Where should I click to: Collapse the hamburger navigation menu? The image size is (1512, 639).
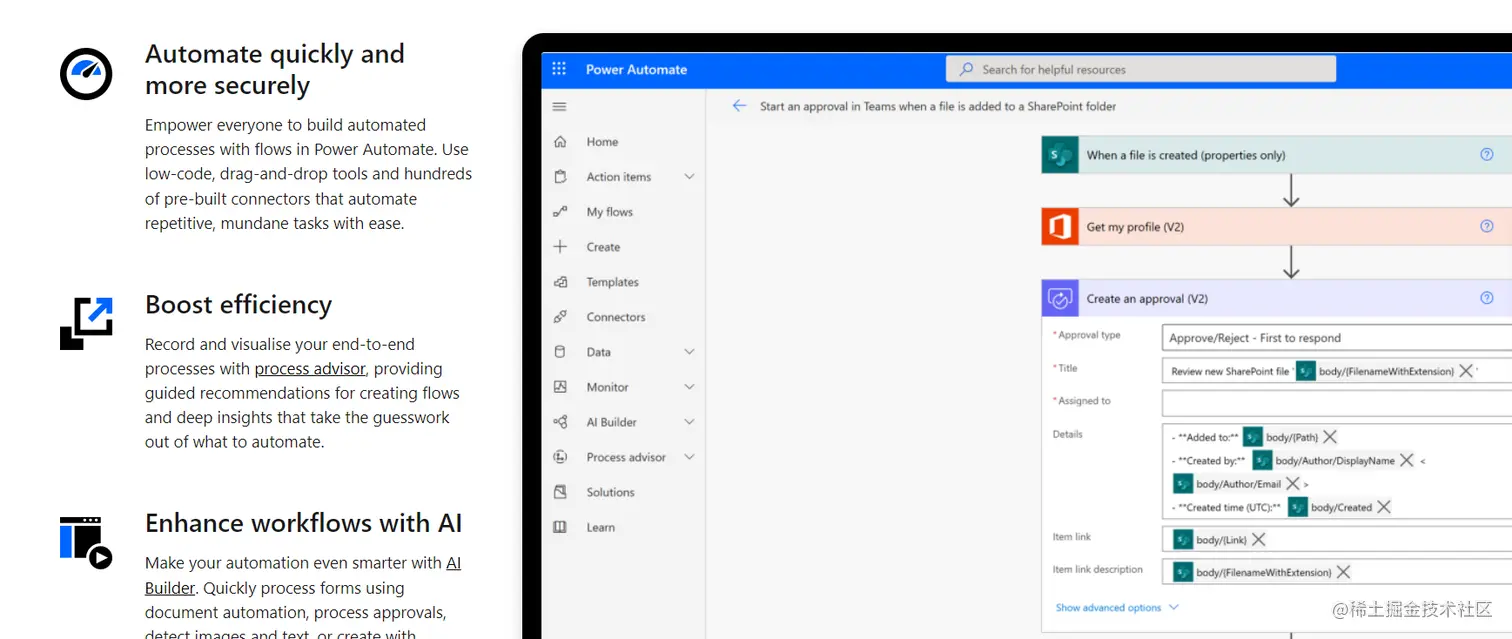(x=559, y=106)
